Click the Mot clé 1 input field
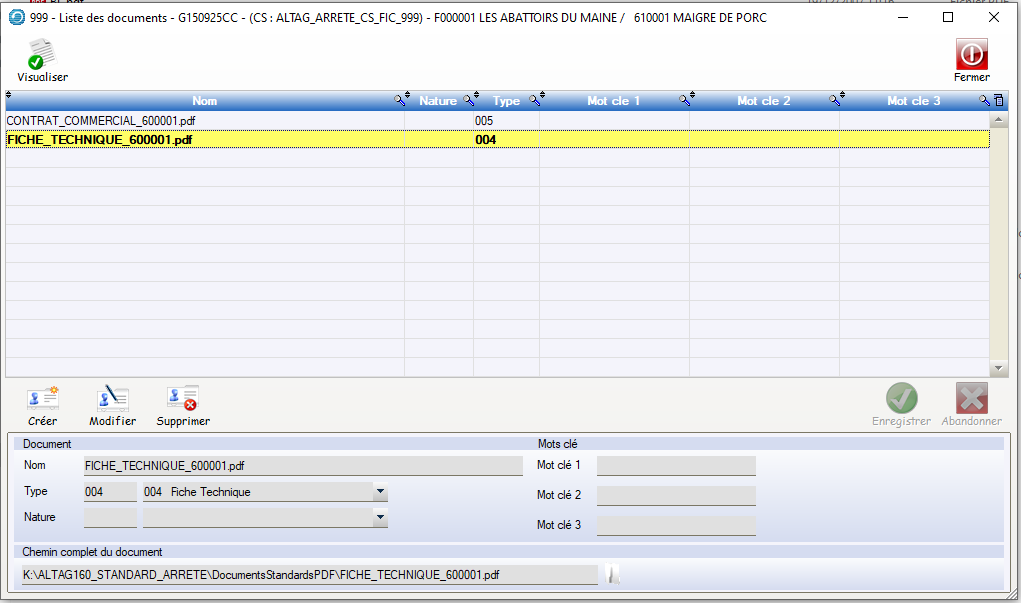 click(x=676, y=465)
